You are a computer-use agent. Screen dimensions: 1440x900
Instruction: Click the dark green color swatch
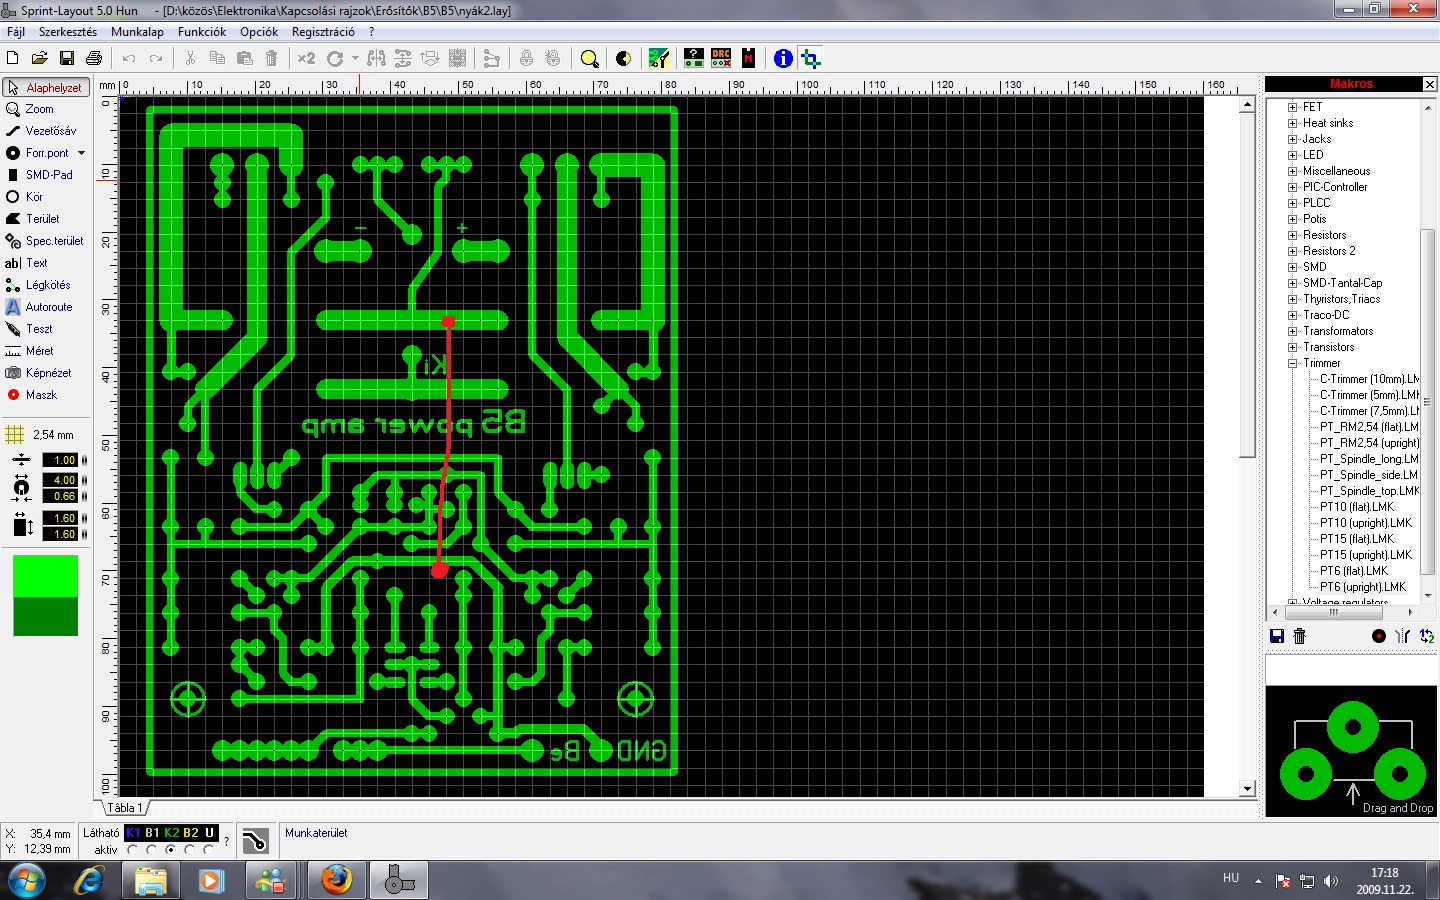45,616
